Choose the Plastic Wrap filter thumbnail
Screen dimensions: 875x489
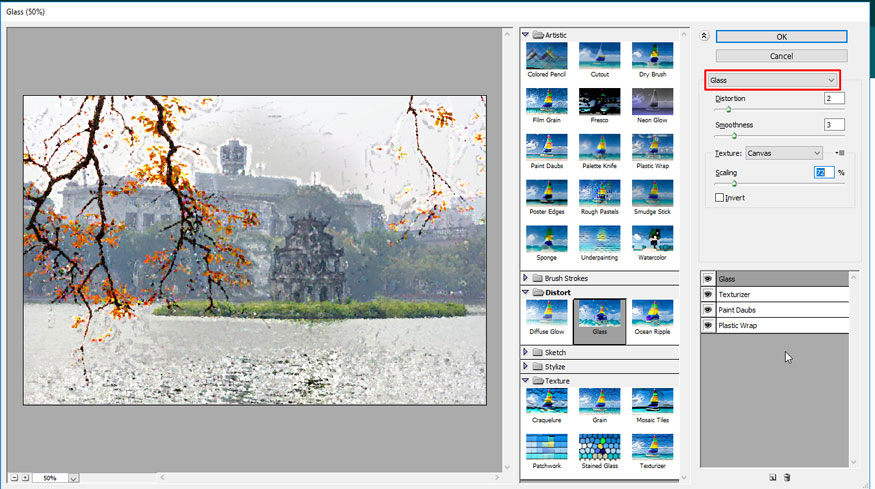pos(652,147)
